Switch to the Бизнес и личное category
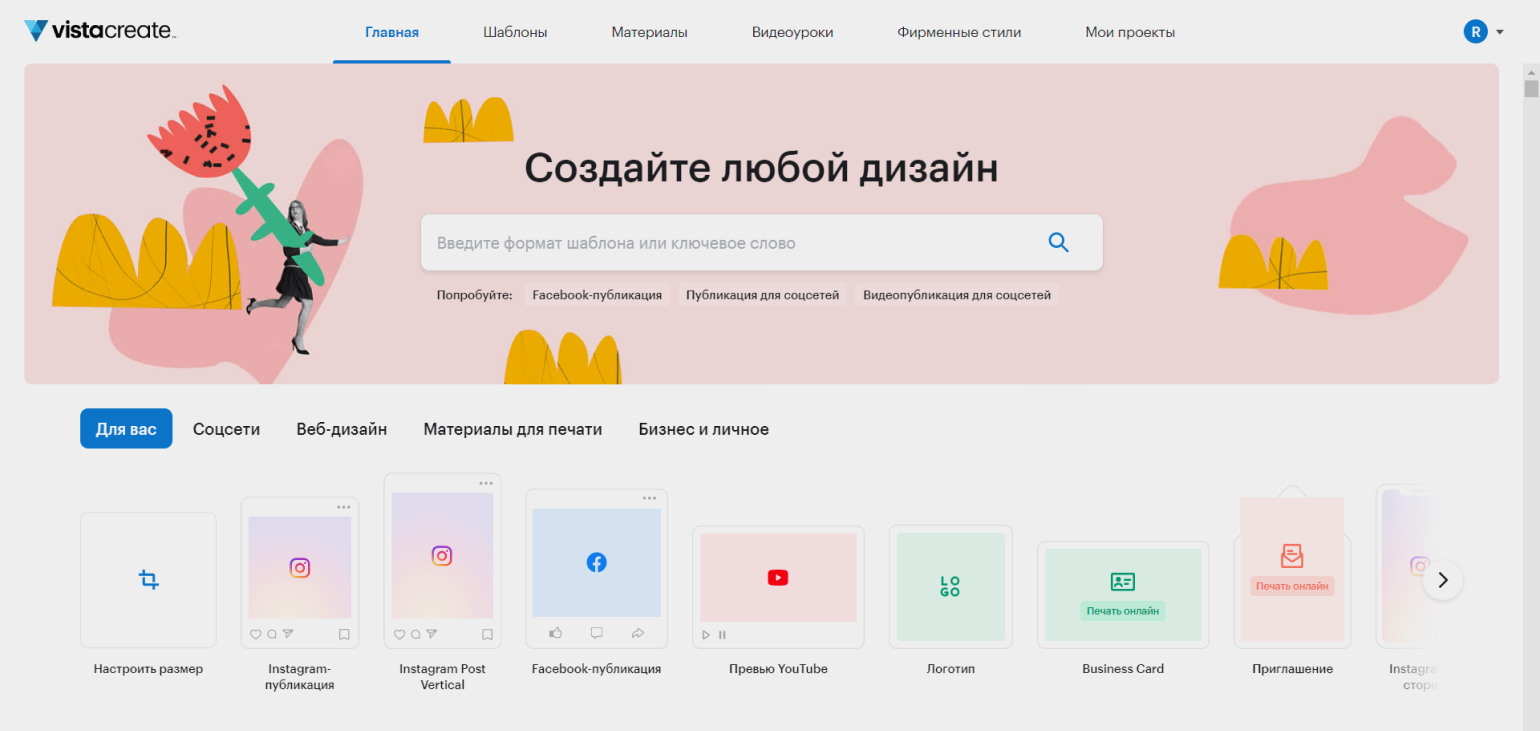The image size is (1540, 731). tap(704, 429)
